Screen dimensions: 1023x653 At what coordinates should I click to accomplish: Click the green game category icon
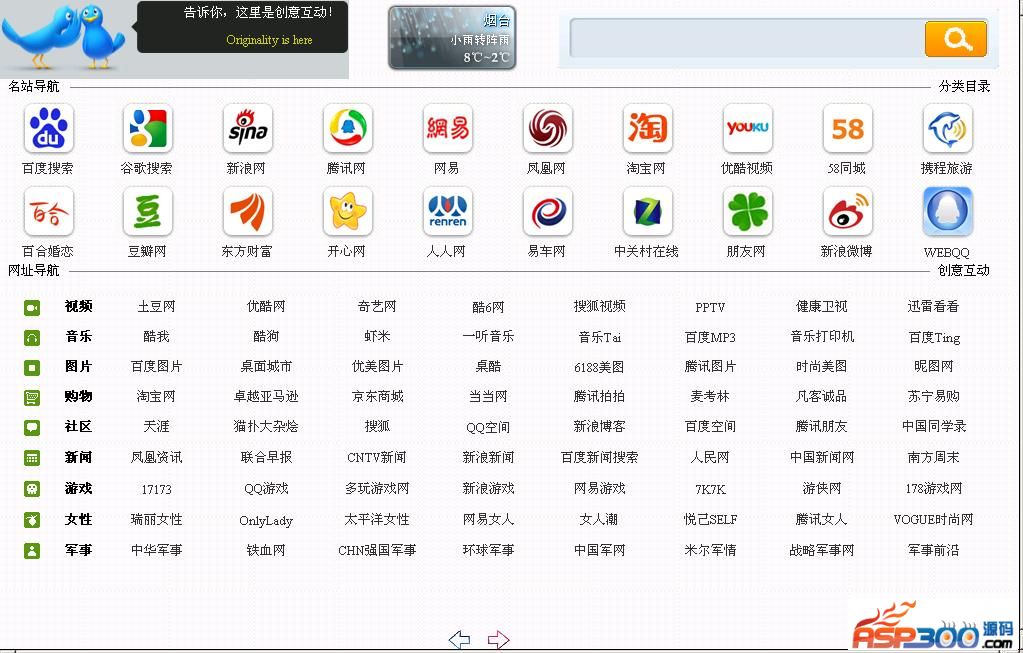32,489
